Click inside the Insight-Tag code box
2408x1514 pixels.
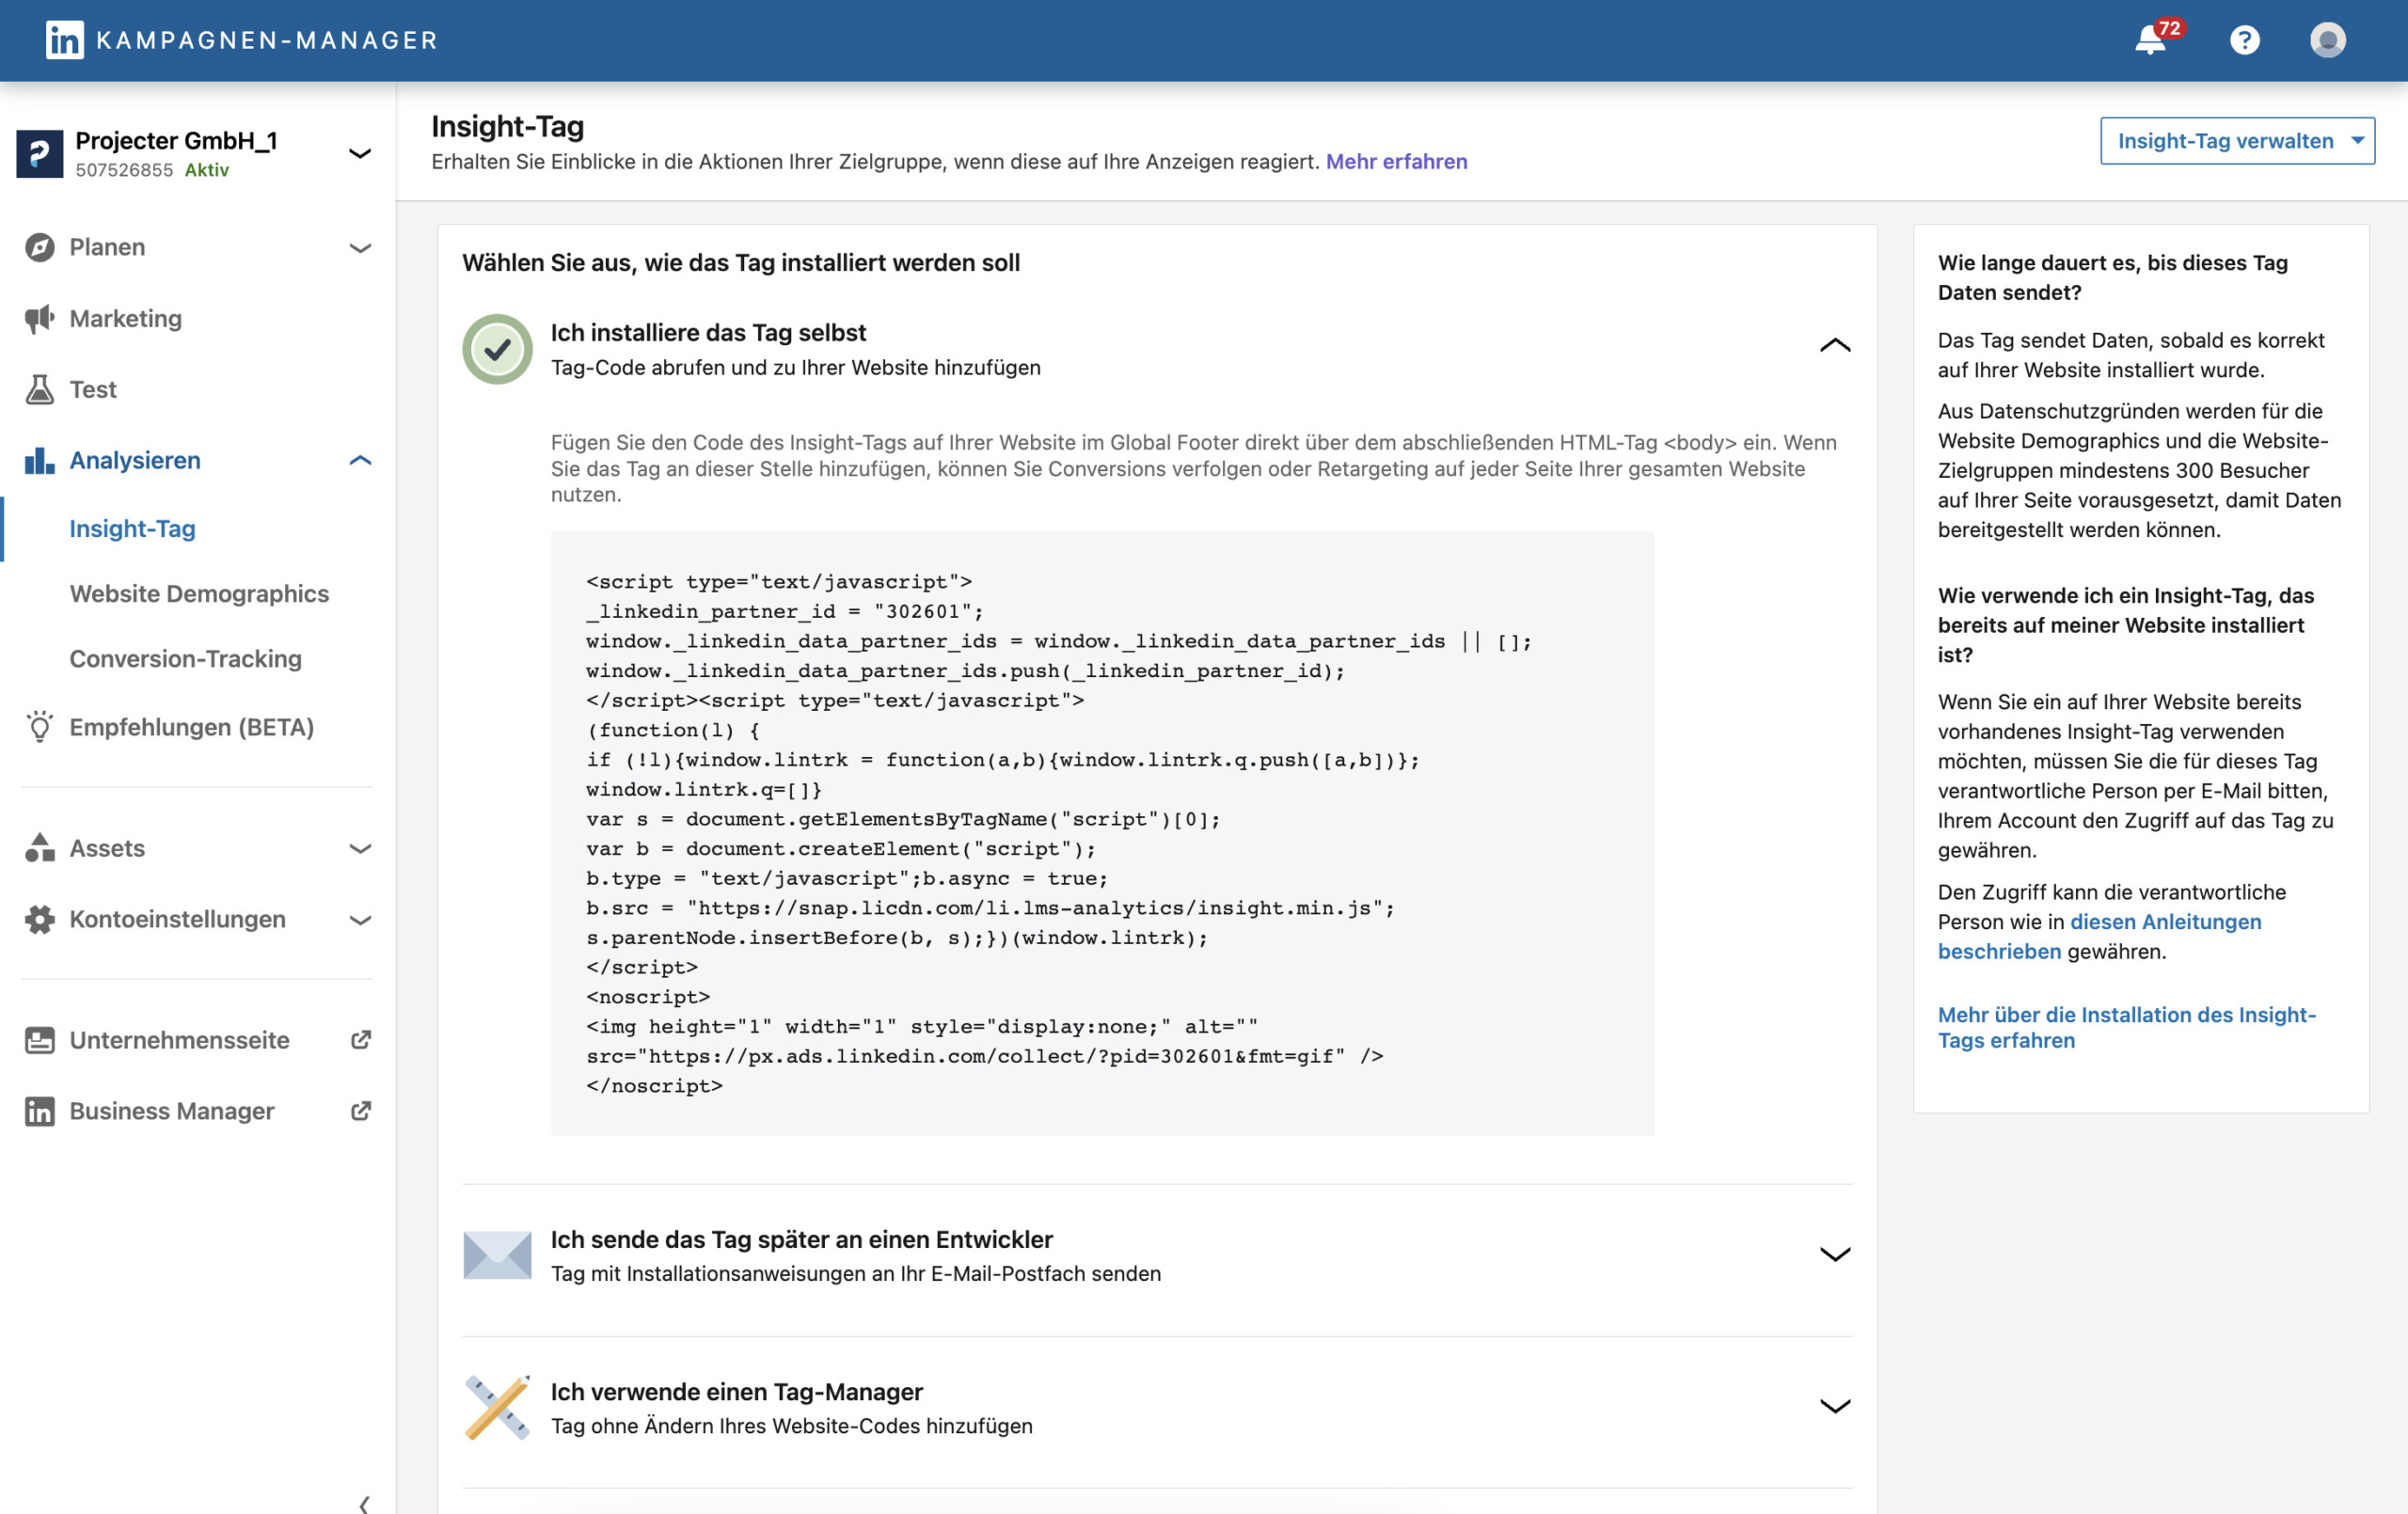point(1102,833)
